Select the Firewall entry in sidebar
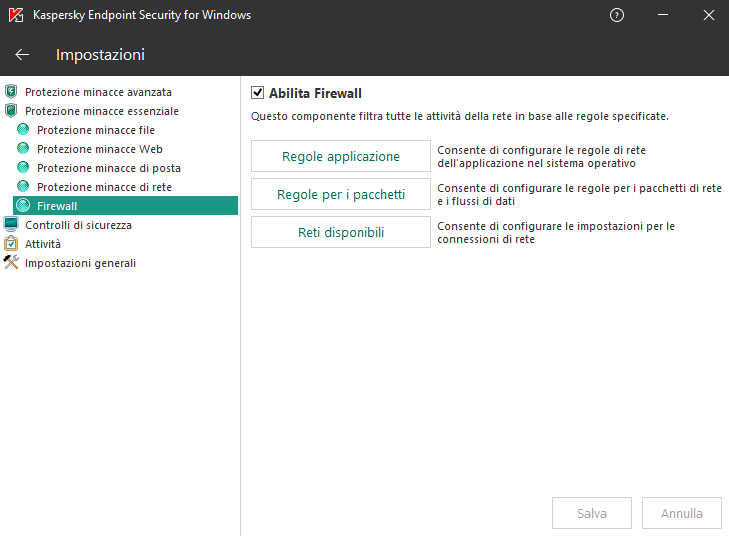The image size is (729, 536). pyautogui.click(x=126, y=205)
